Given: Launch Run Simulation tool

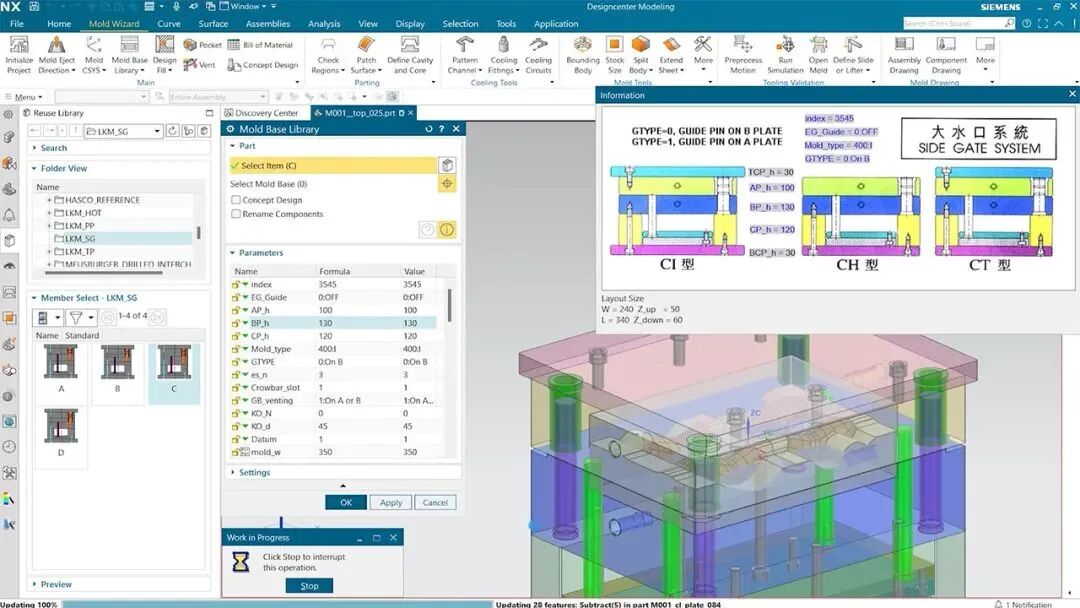Looking at the screenshot, I should [x=785, y=46].
